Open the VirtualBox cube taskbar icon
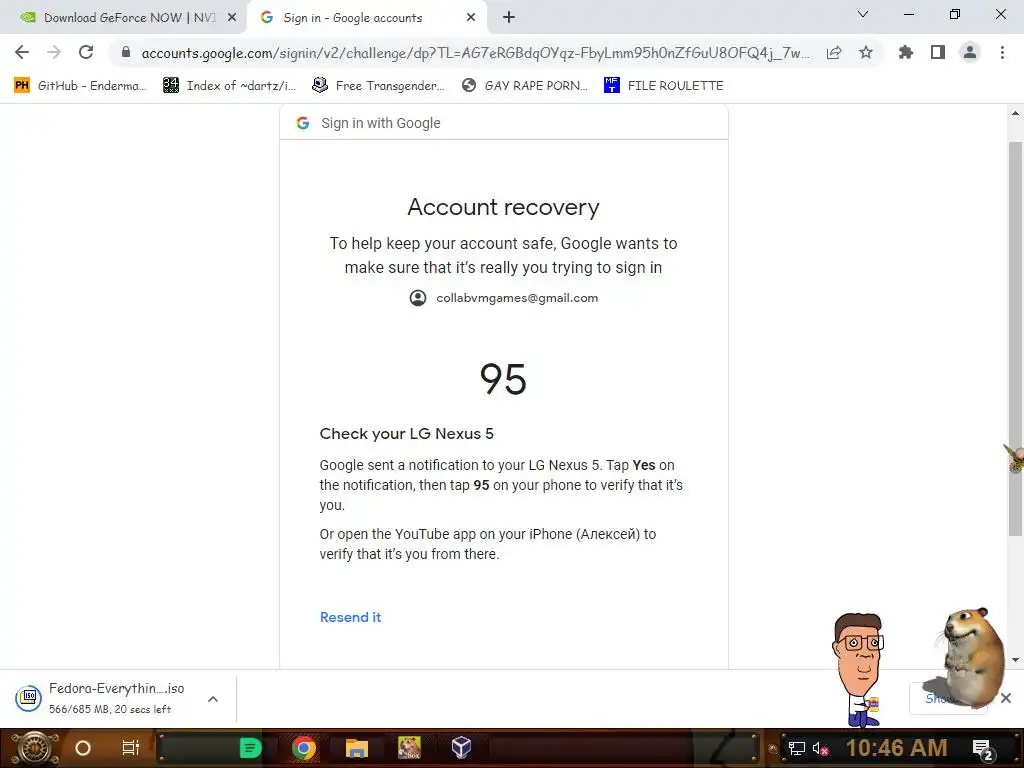This screenshot has width=1024, height=768. (x=462, y=748)
